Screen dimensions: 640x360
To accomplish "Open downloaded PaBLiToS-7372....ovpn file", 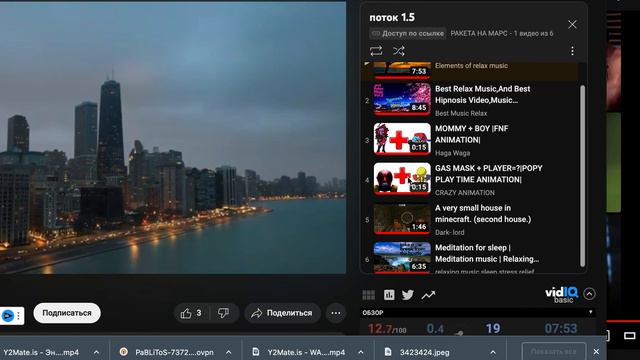I will [x=168, y=352].
